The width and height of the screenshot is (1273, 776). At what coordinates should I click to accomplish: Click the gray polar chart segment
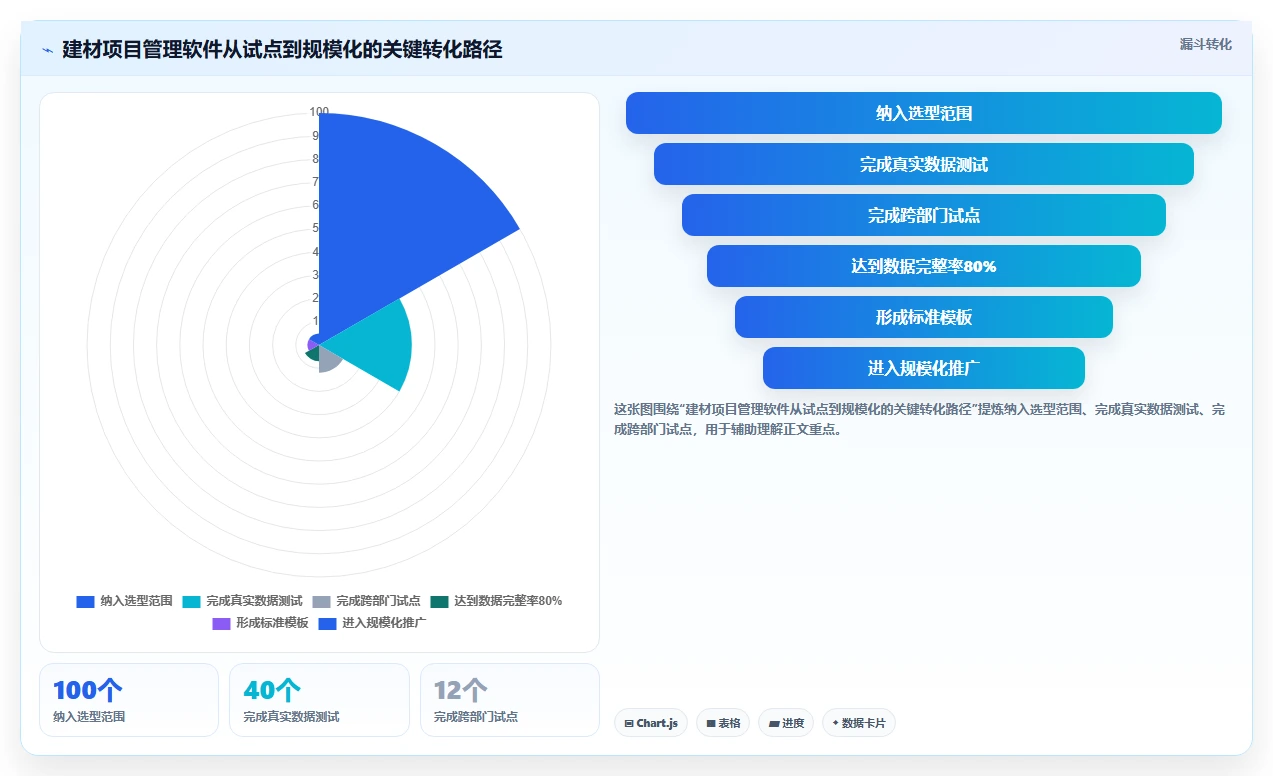pyautogui.click(x=328, y=359)
